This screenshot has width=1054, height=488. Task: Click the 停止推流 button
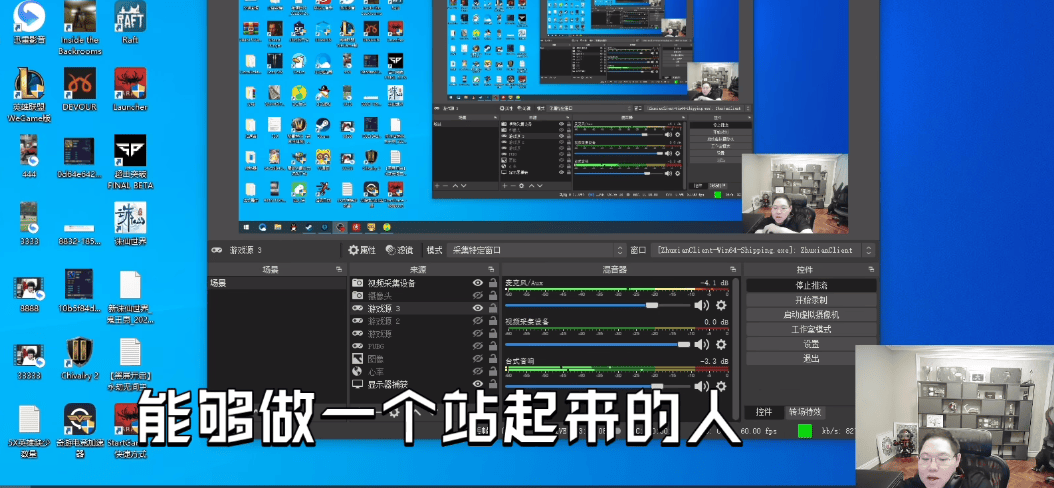(x=811, y=285)
